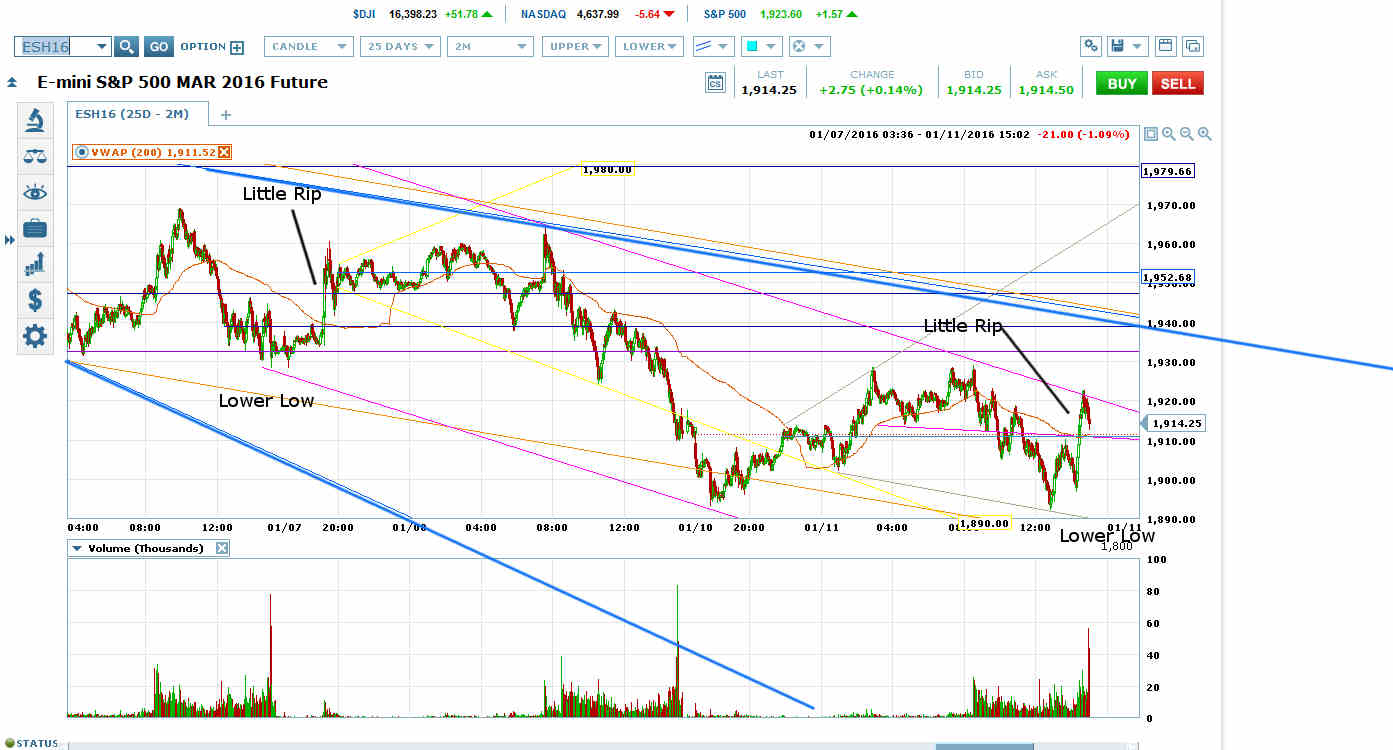
Task: Collapse the Volume (Thousands) panel arrow
Action: (x=77, y=548)
